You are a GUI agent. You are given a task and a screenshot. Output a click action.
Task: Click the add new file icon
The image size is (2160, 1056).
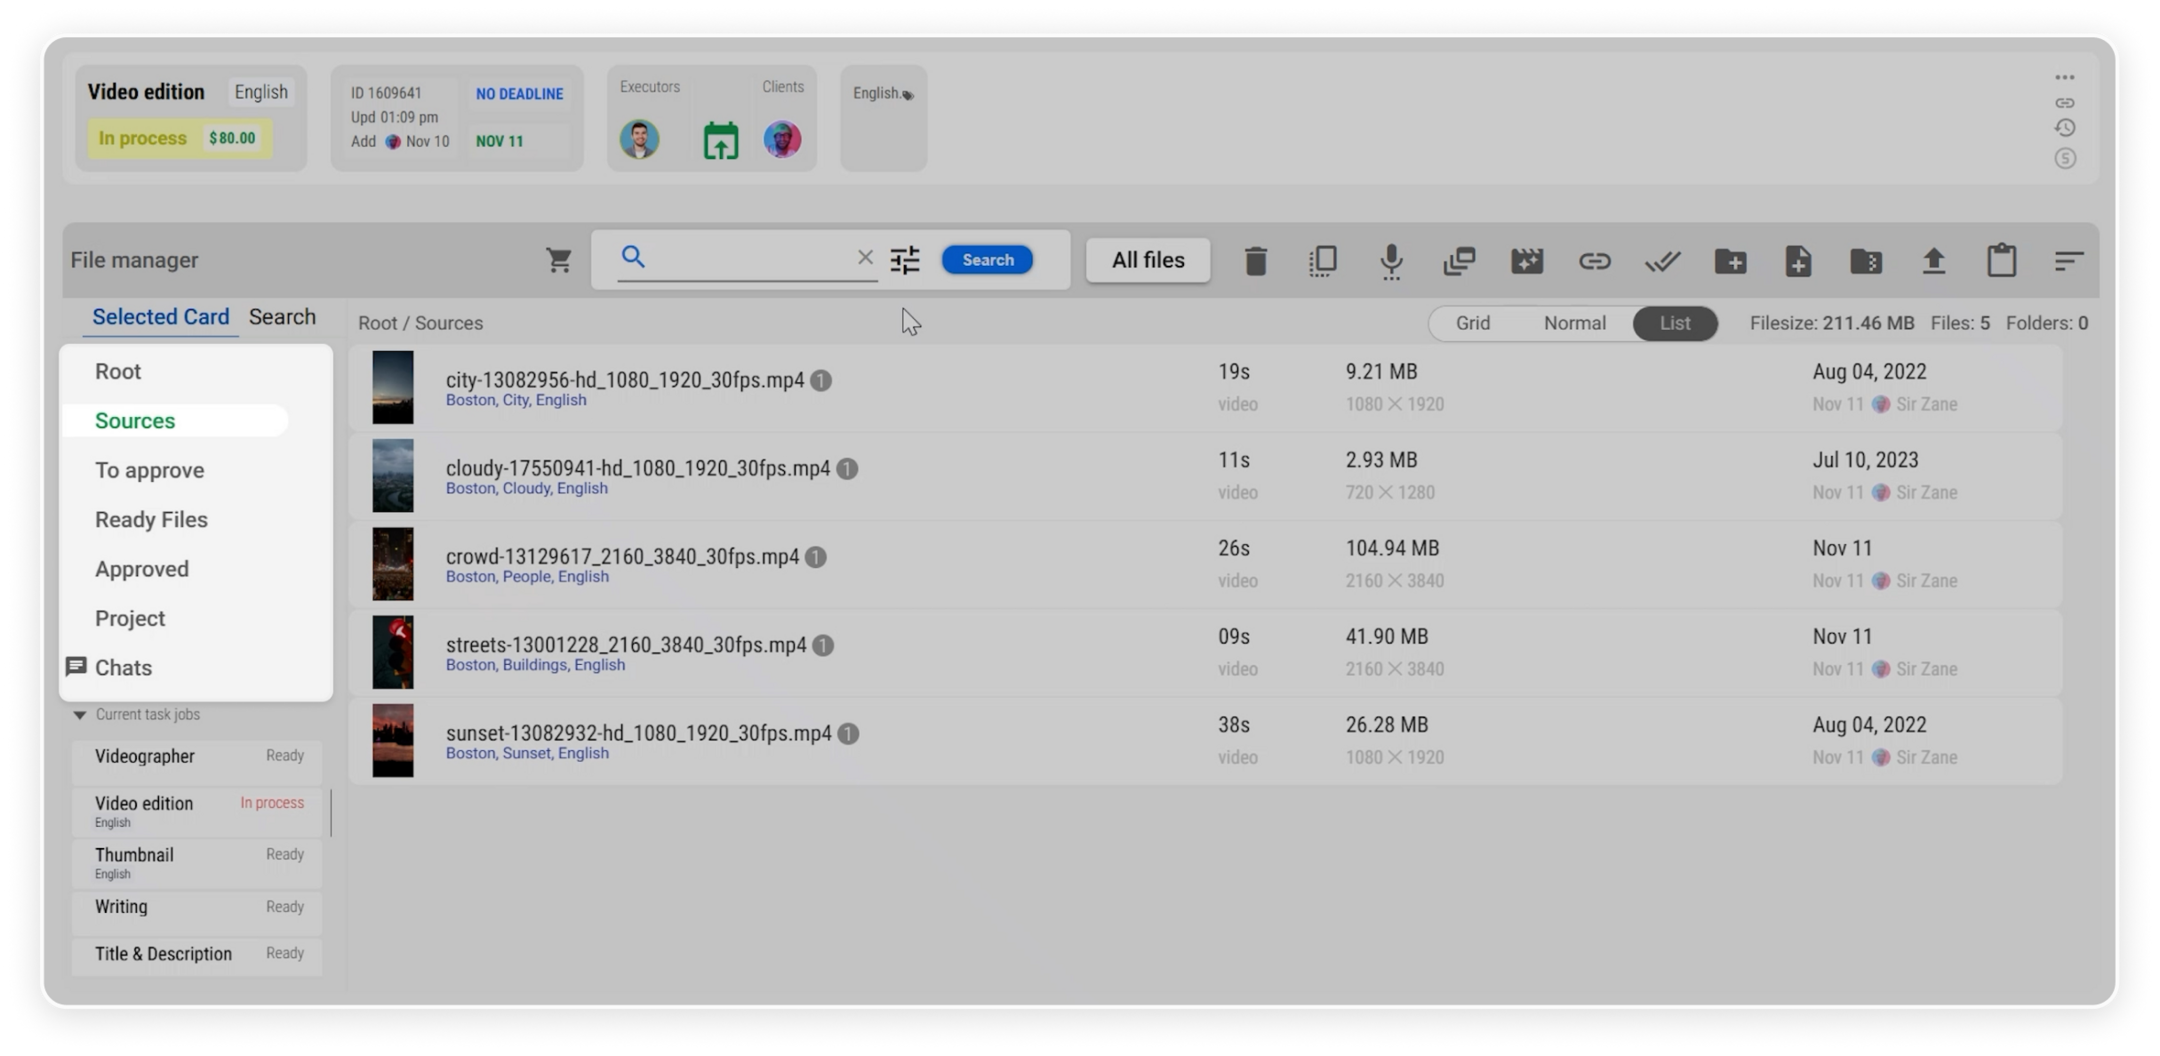pos(1798,261)
